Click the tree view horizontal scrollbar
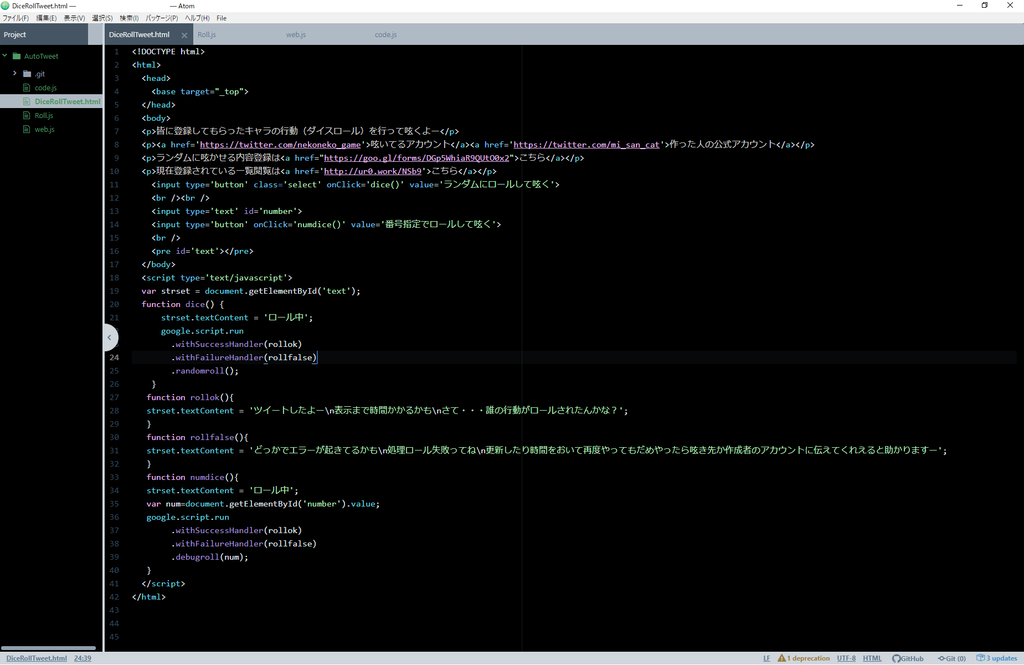Viewport: 1024px width, 665px height. [x=49, y=648]
